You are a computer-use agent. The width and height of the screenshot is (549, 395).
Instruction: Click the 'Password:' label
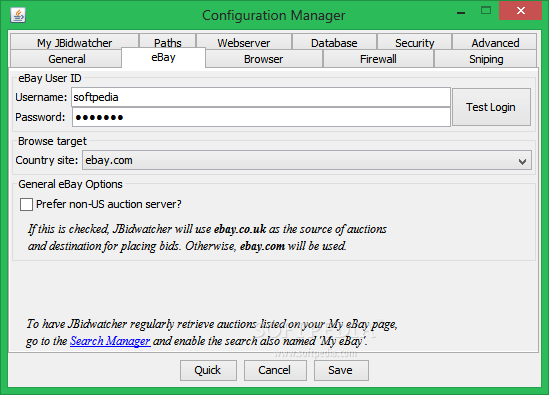pos(40,117)
